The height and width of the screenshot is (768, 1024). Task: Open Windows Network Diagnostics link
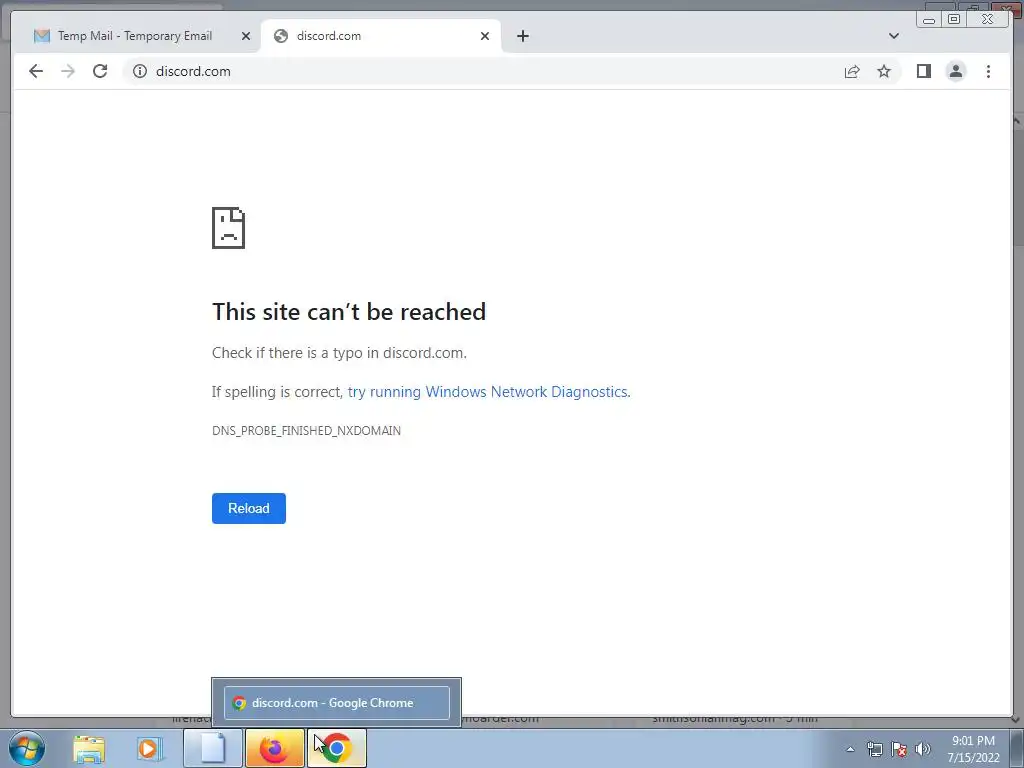(488, 392)
